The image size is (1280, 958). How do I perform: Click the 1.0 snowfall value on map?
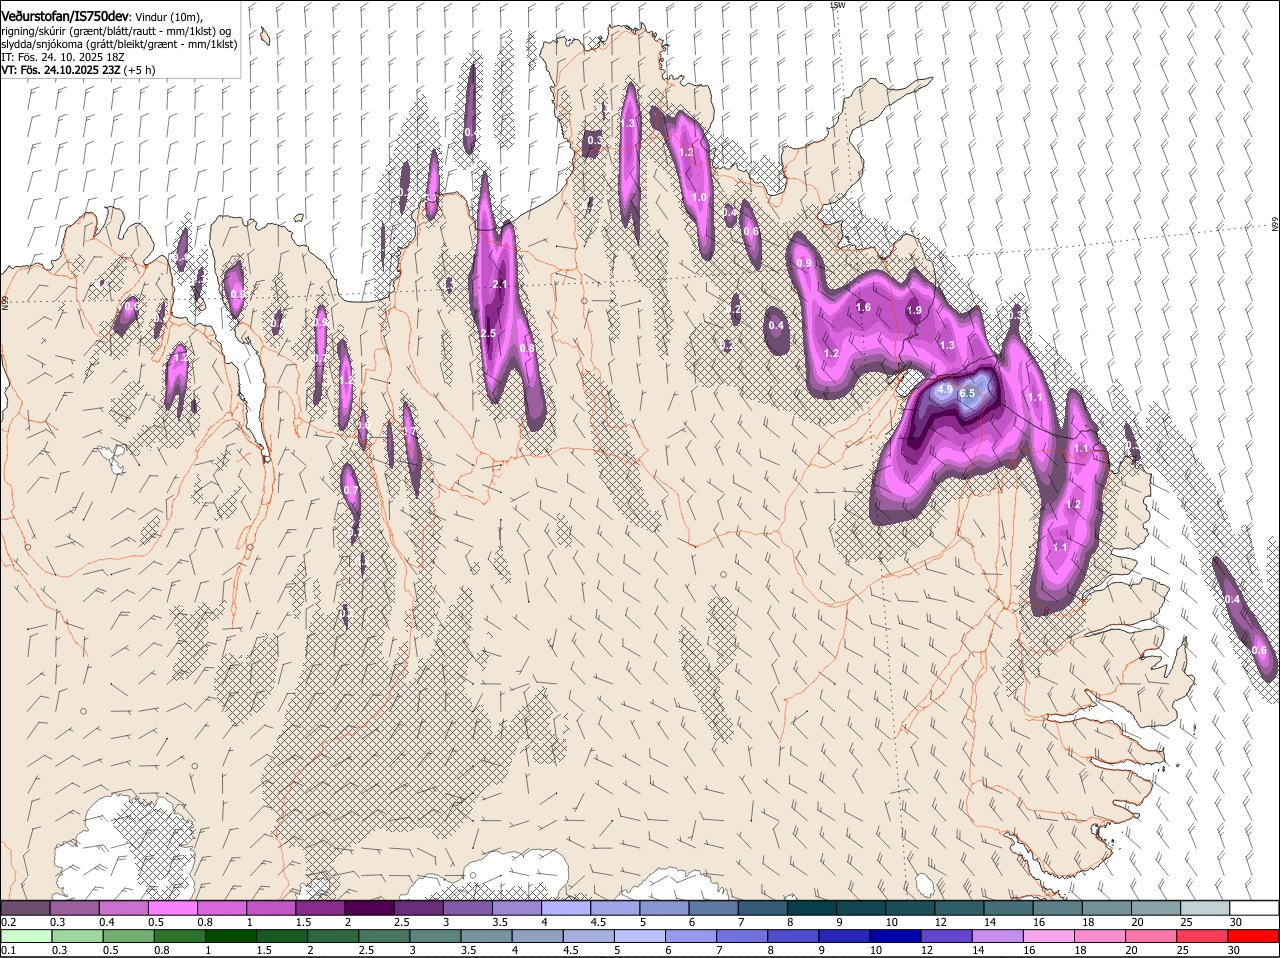tap(700, 198)
